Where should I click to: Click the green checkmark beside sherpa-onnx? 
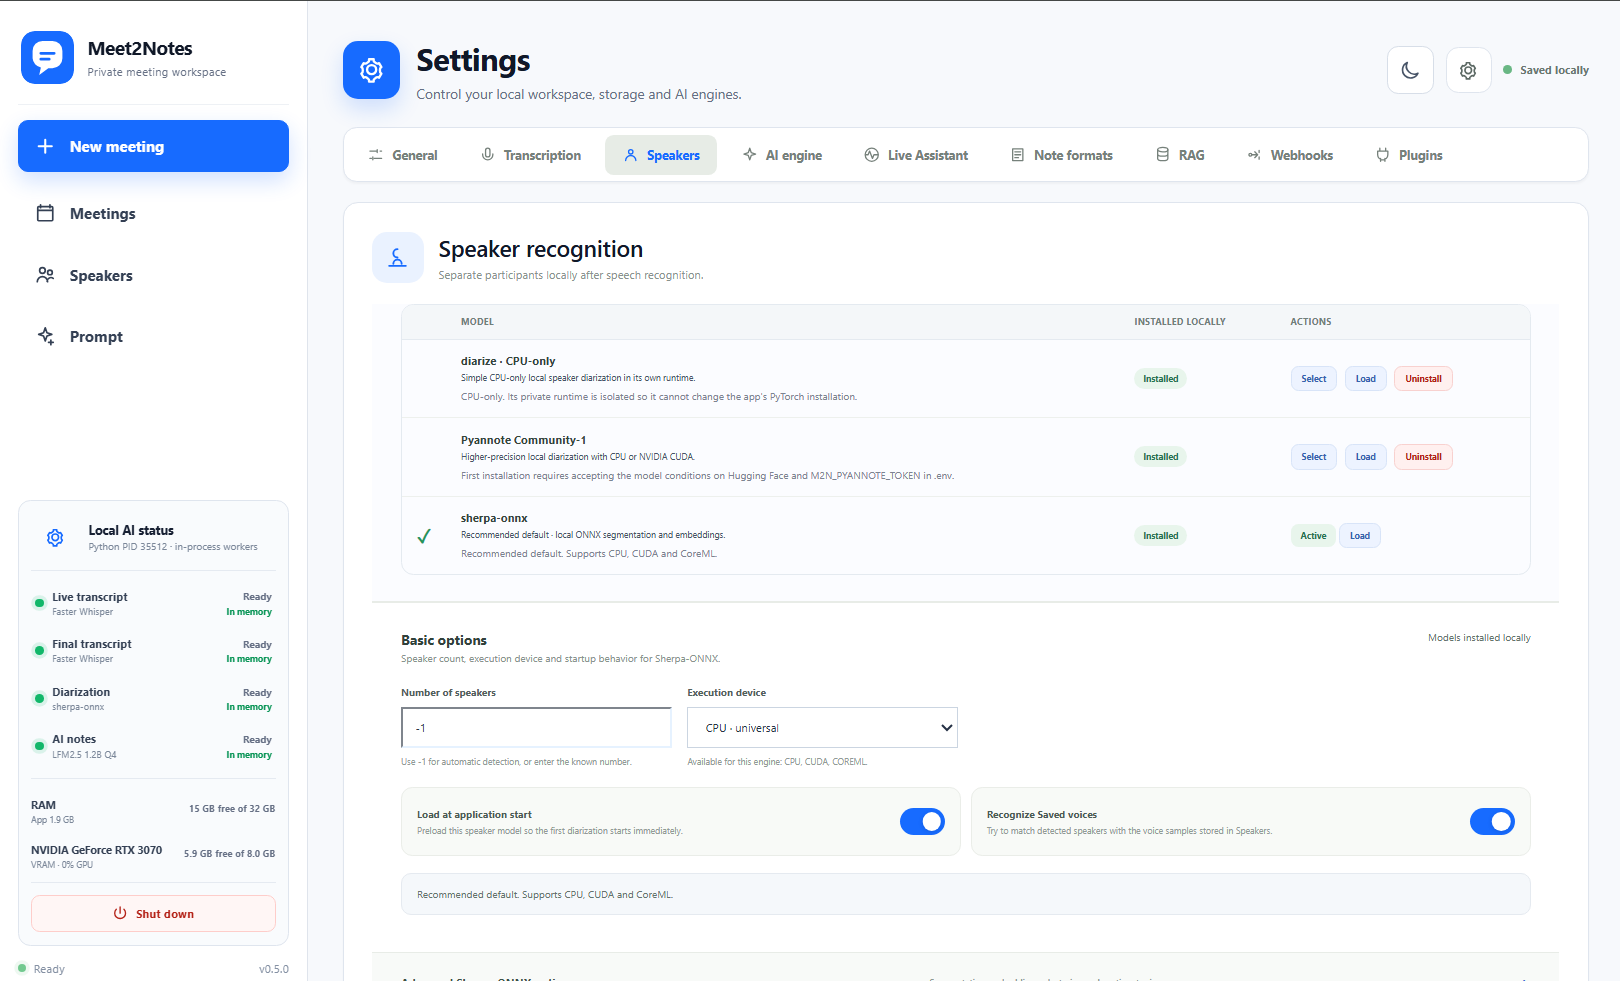[424, 536]
